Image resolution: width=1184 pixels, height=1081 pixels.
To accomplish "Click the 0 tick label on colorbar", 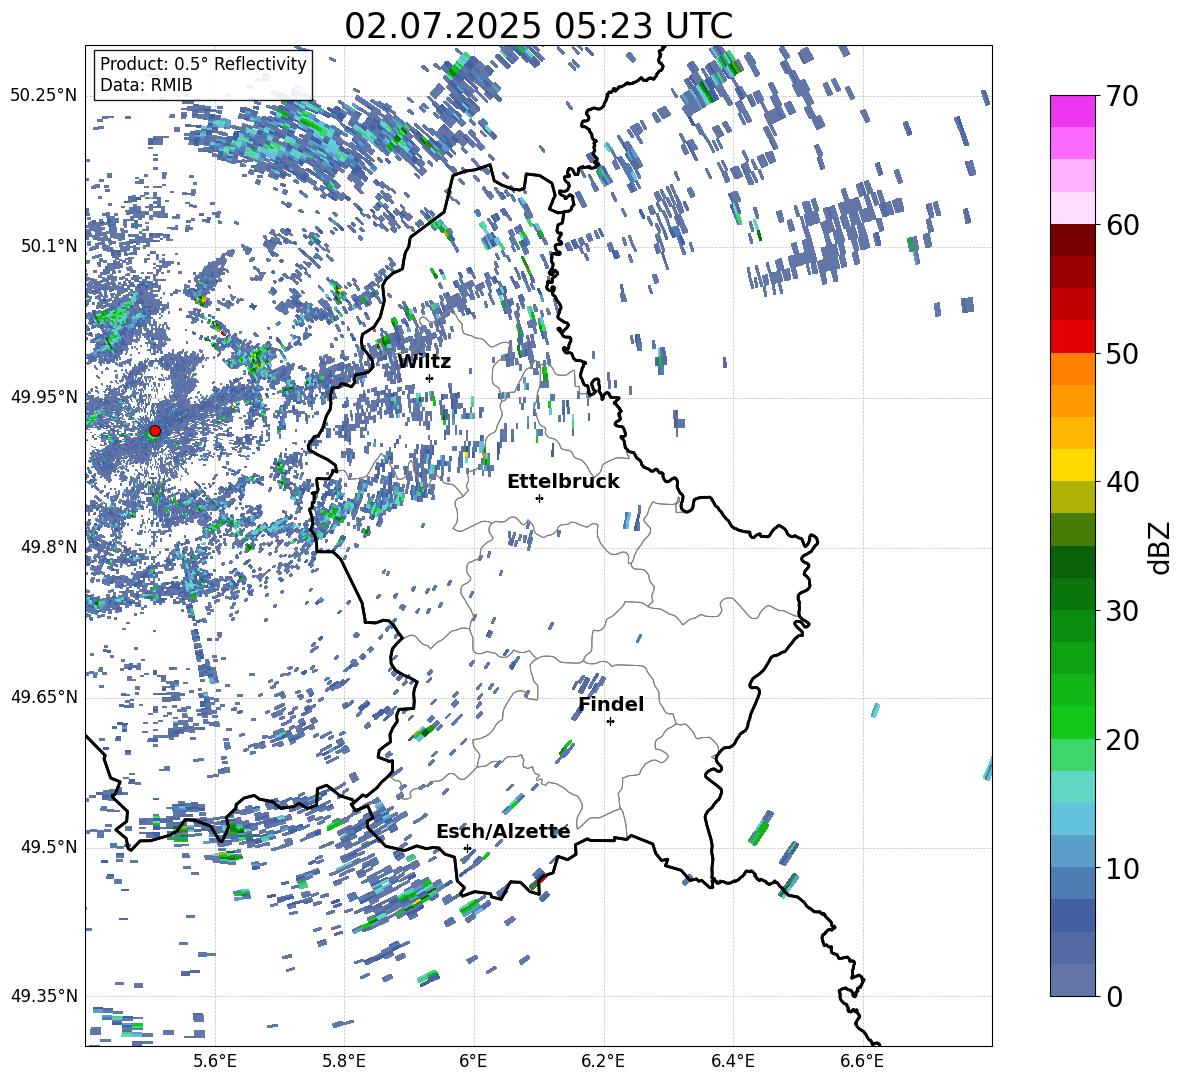I will (1114, 996).
